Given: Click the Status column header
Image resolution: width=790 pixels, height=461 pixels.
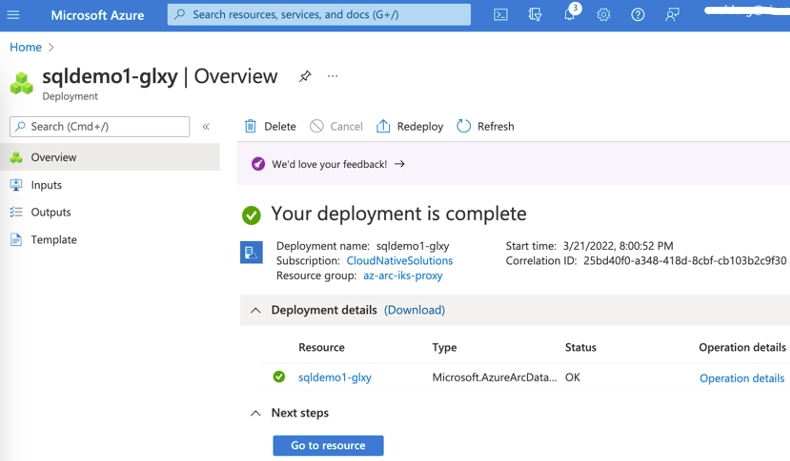Looking at the screenshot, I should (x=580, y=347).
